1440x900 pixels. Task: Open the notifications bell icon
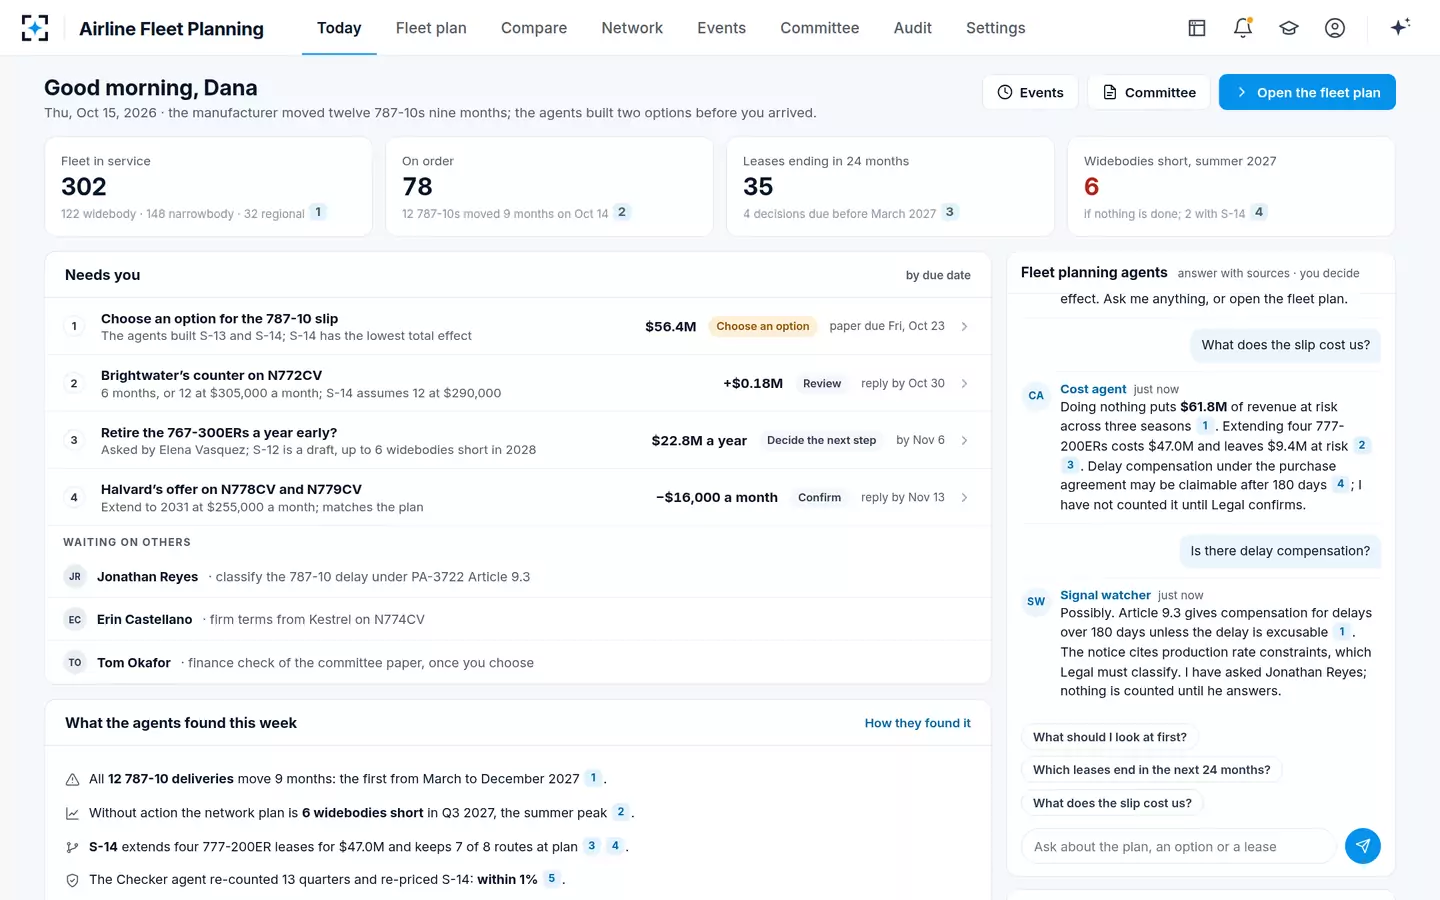click(x=1243, y=28)
